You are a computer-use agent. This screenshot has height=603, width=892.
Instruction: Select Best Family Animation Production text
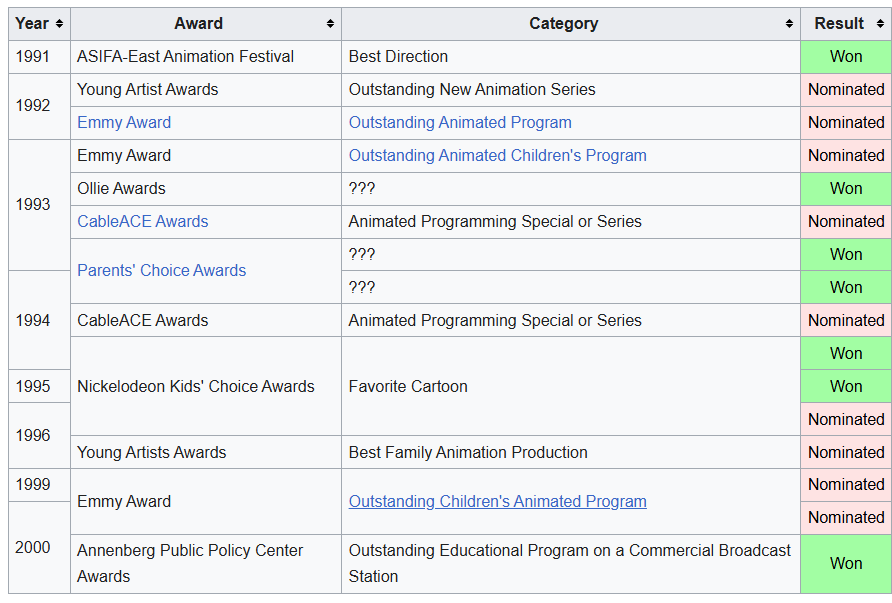point(468,452)
